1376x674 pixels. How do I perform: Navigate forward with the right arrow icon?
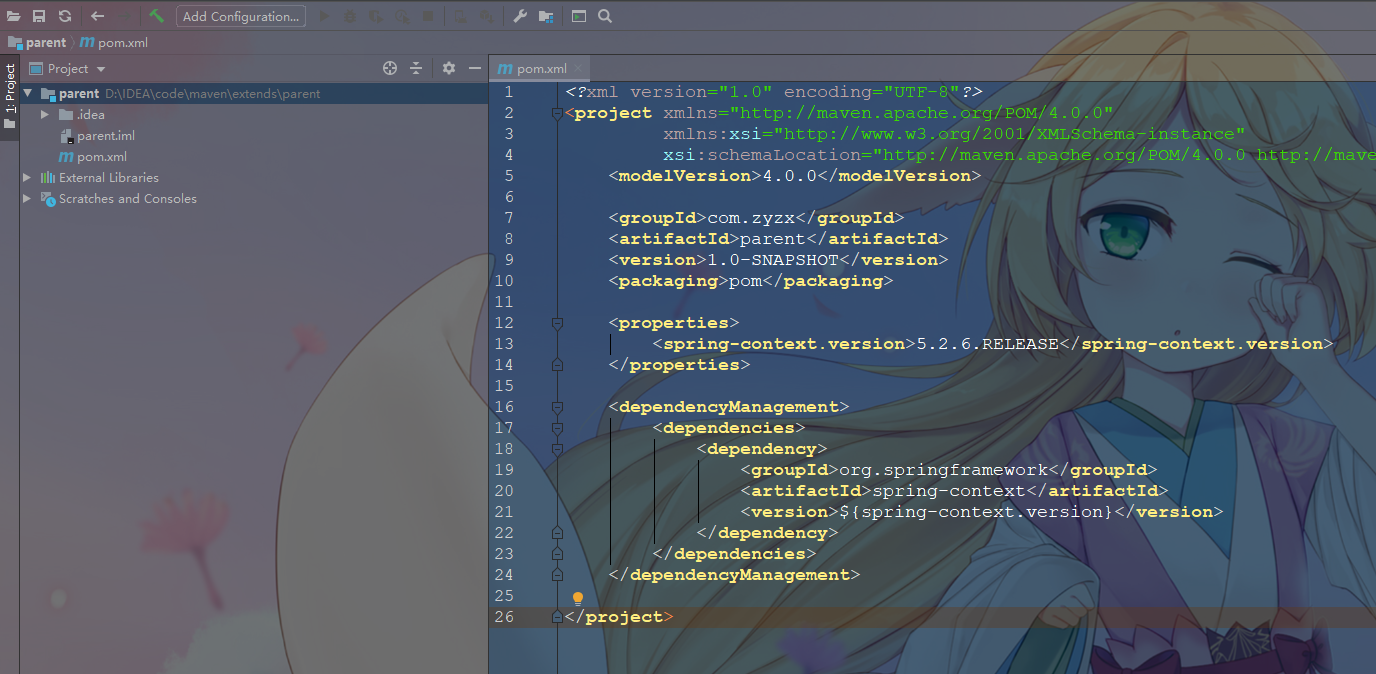click(124, 16)
